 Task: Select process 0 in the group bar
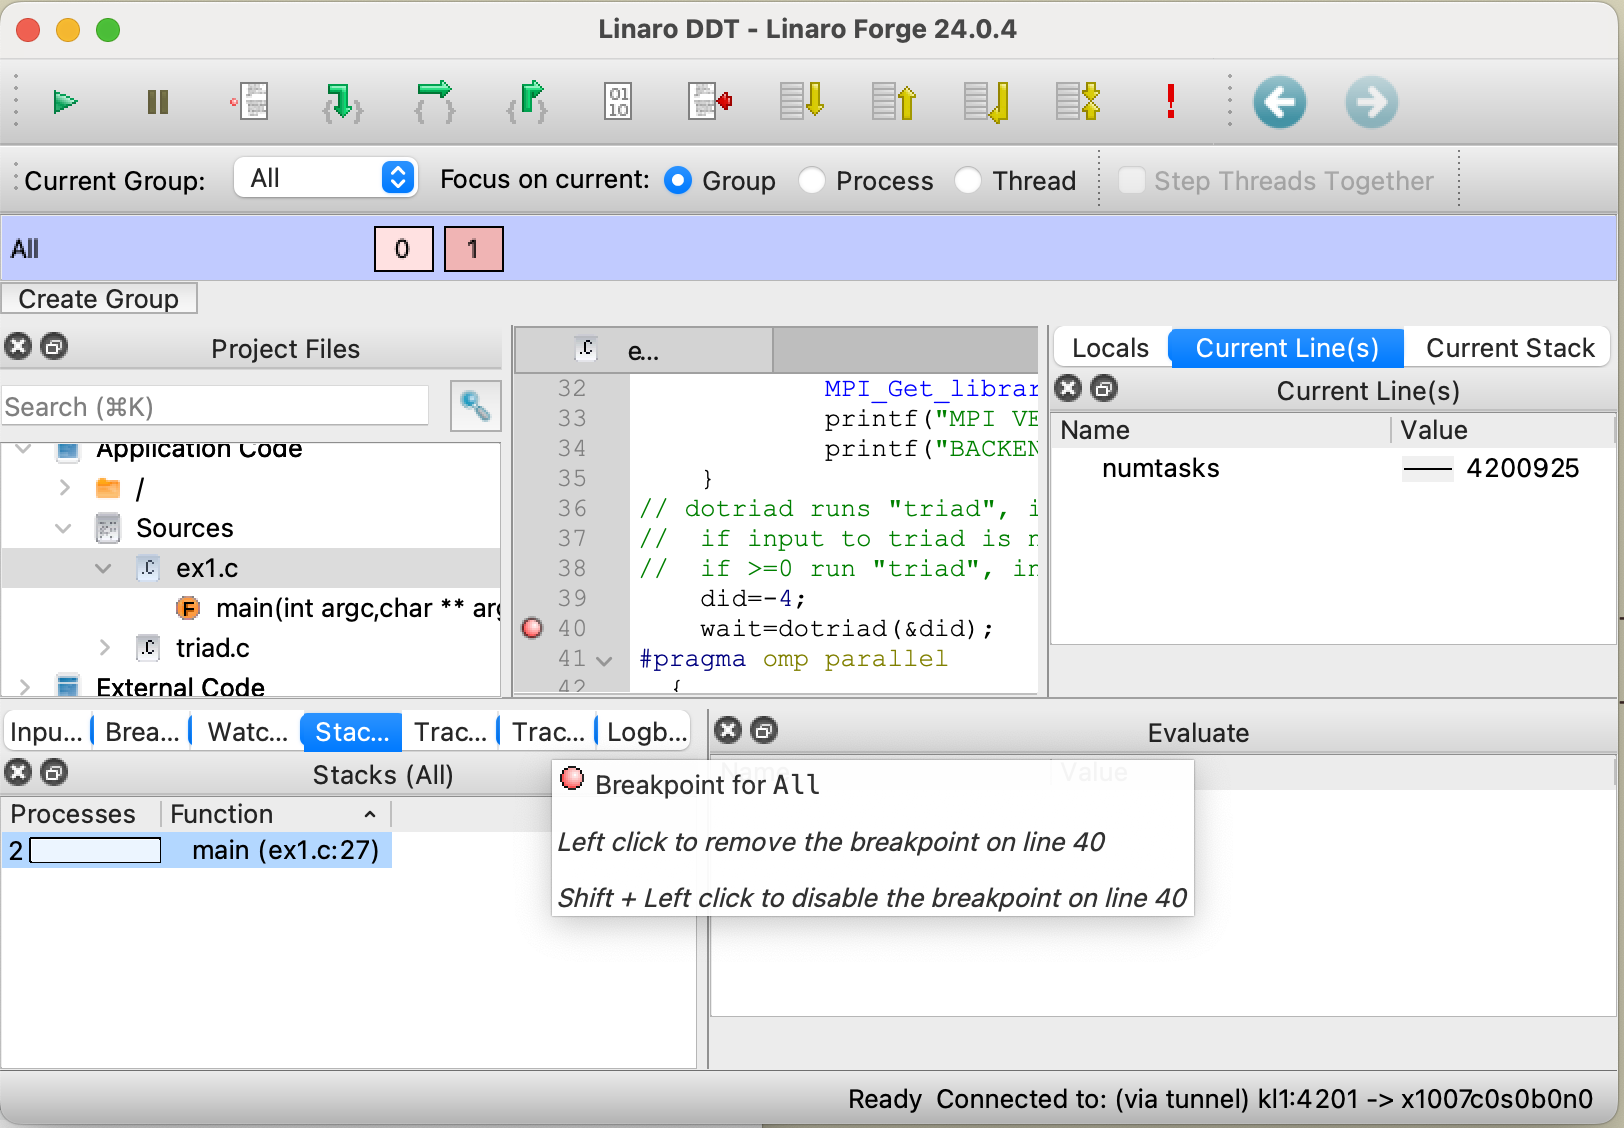pyautogui.click(x=403, y=249)
